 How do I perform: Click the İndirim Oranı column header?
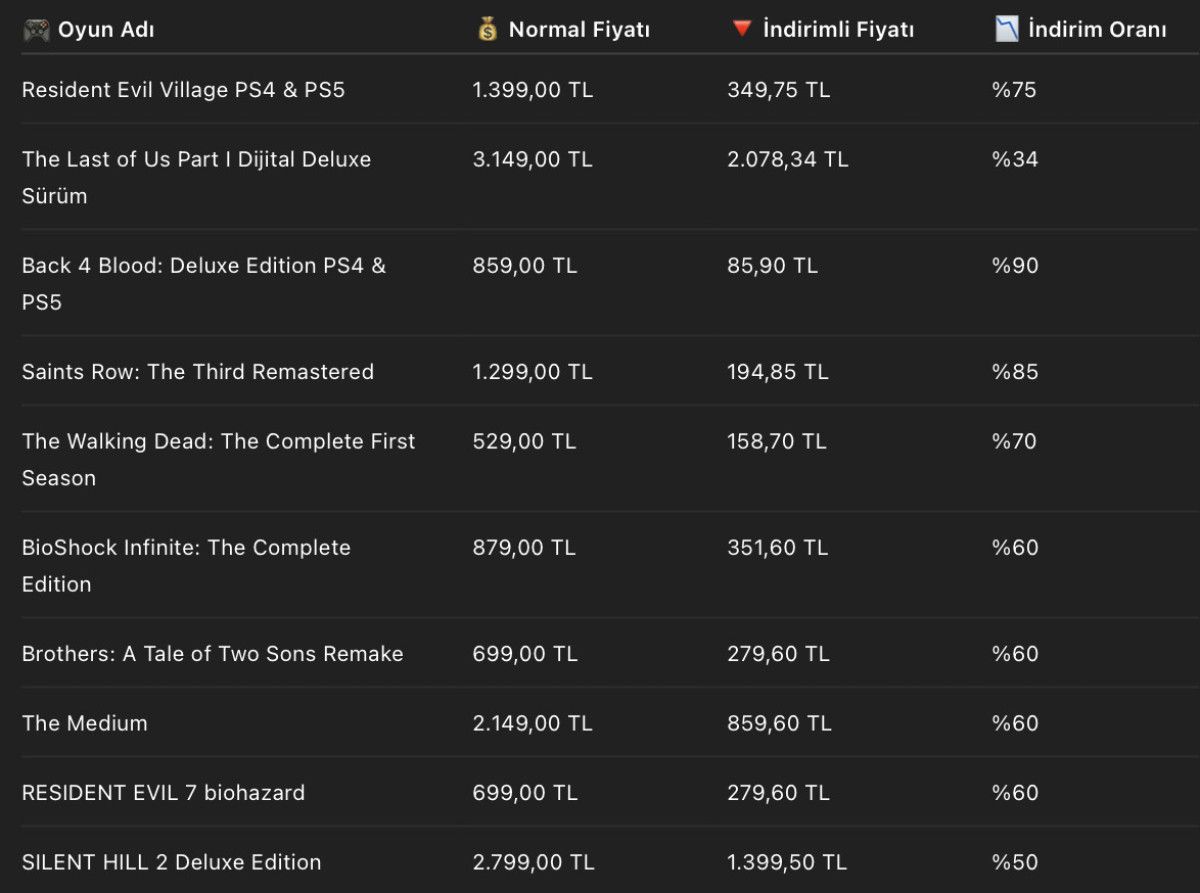point(1097,30)
